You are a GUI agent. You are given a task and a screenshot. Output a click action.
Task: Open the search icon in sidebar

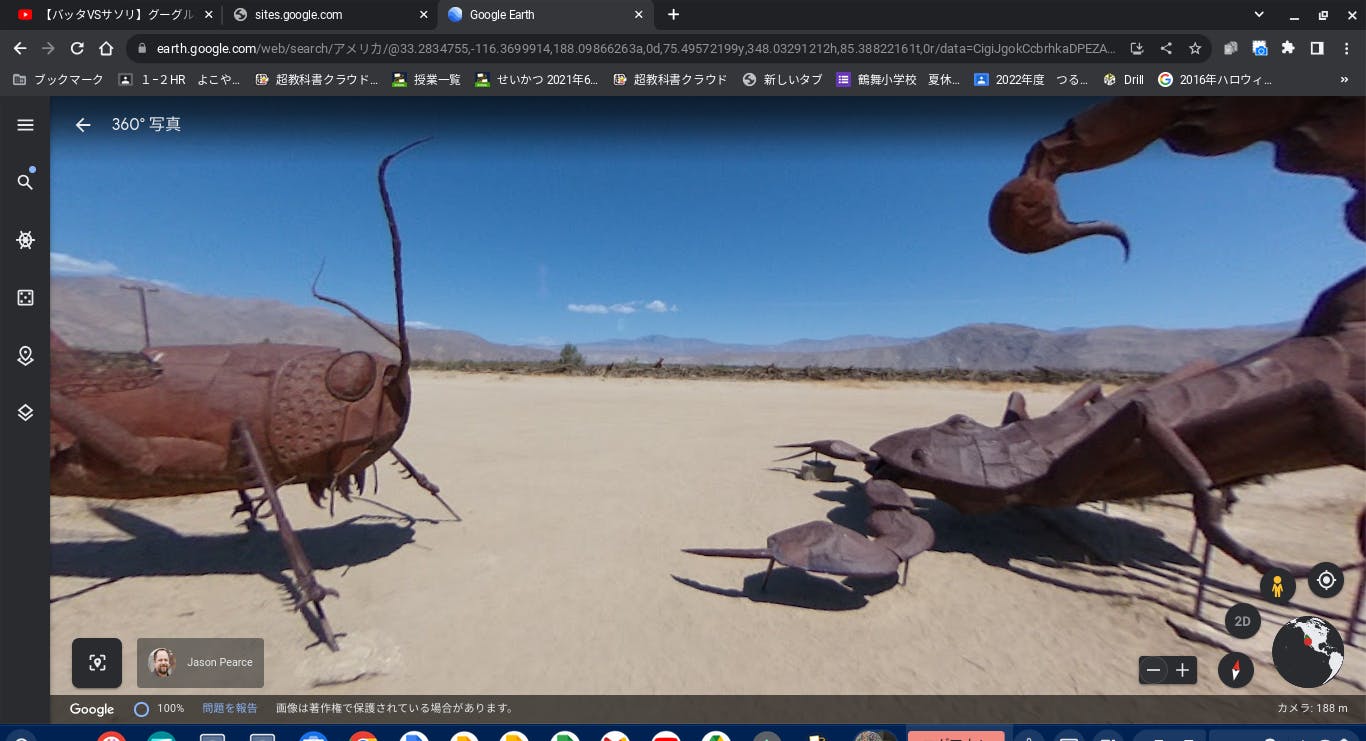[25, 182]
